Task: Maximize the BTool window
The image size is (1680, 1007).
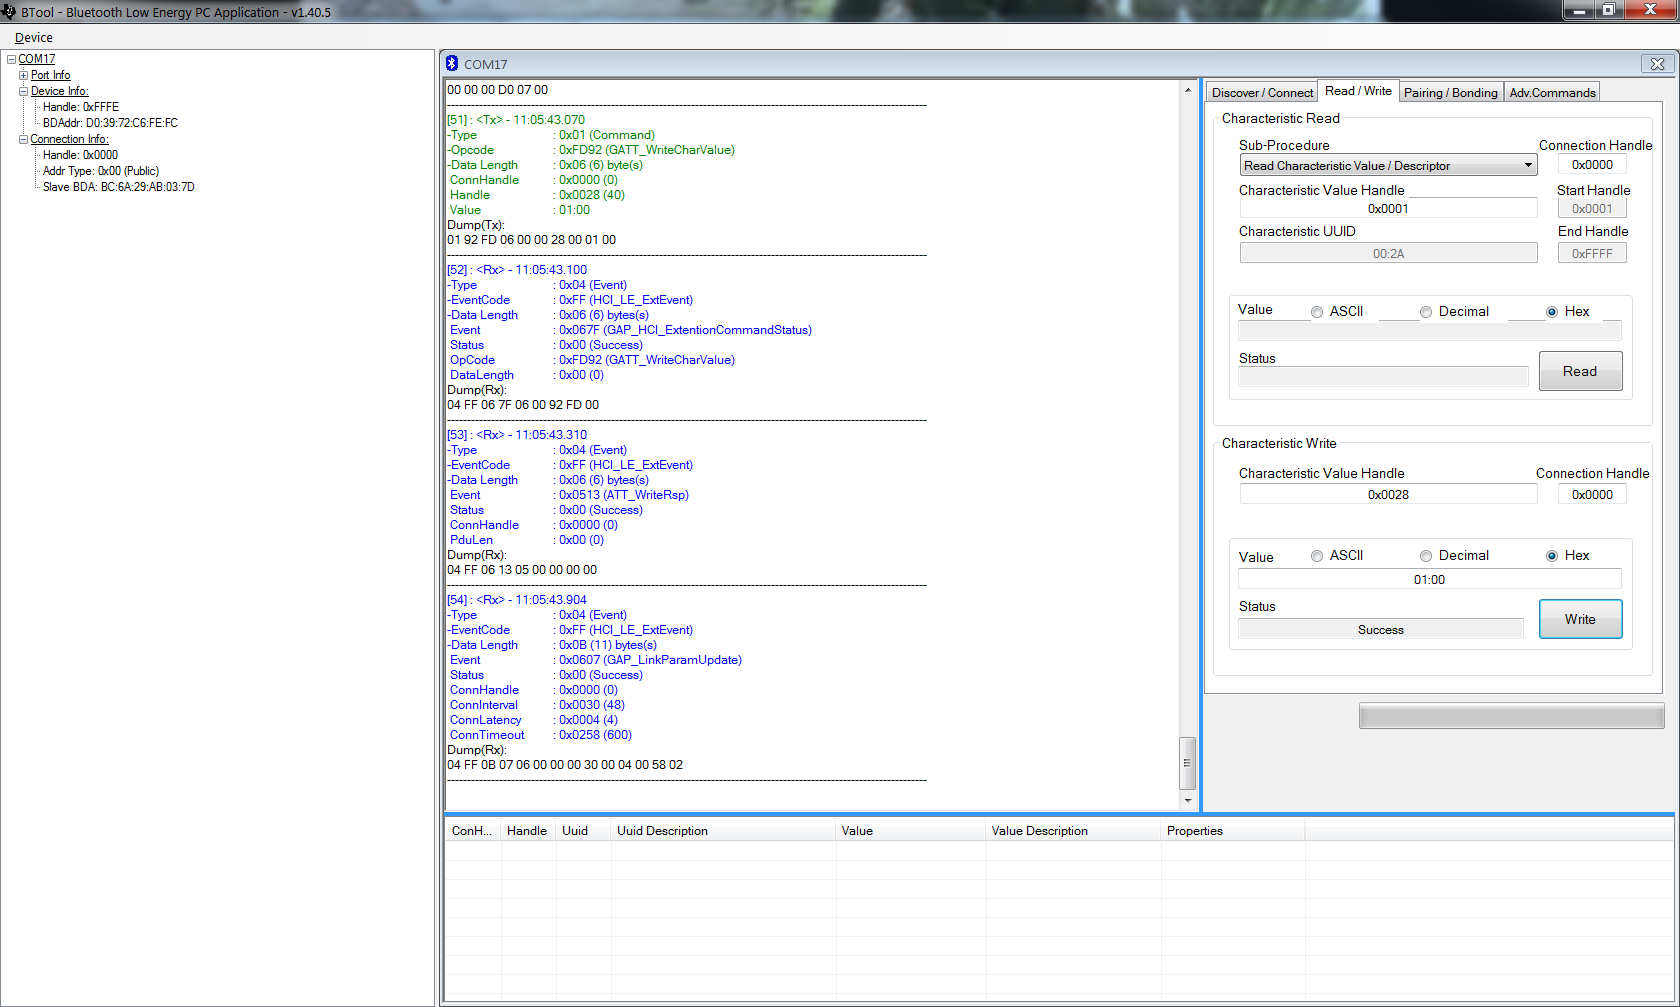Action: tap(1609, 10)
